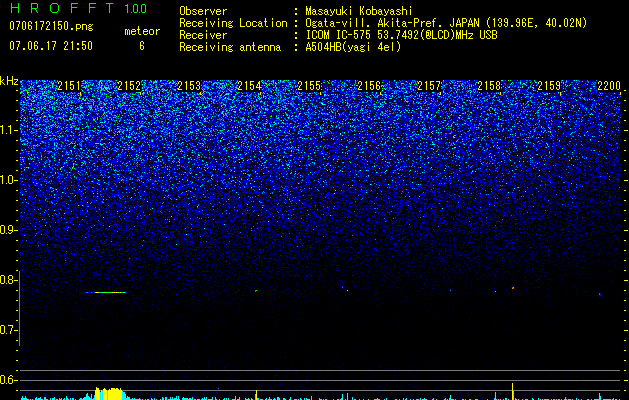Click the Receiving antenna field label
Image resolution: width=629 pixels, height=400 pixels.
tap(230, 47)
